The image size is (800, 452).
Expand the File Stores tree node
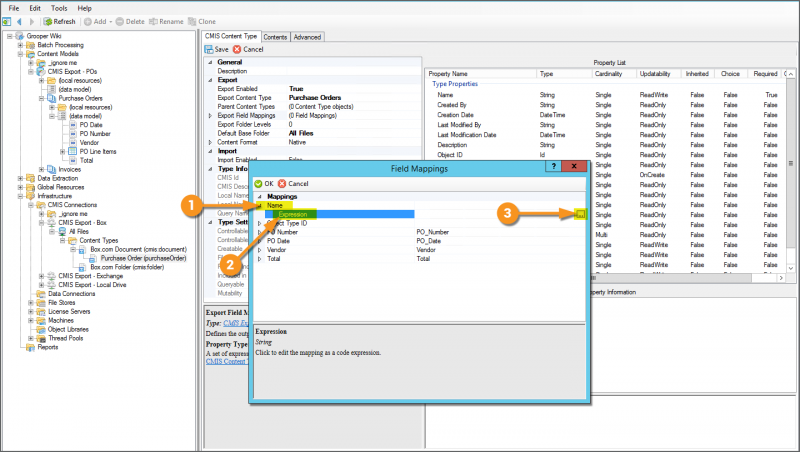pos(31,303)
